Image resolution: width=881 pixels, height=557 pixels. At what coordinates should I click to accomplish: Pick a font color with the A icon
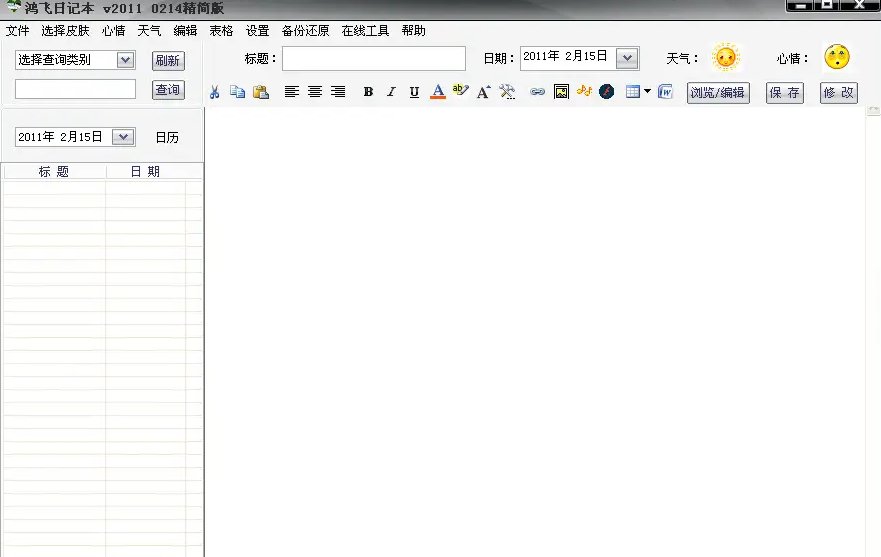point(437,92)
